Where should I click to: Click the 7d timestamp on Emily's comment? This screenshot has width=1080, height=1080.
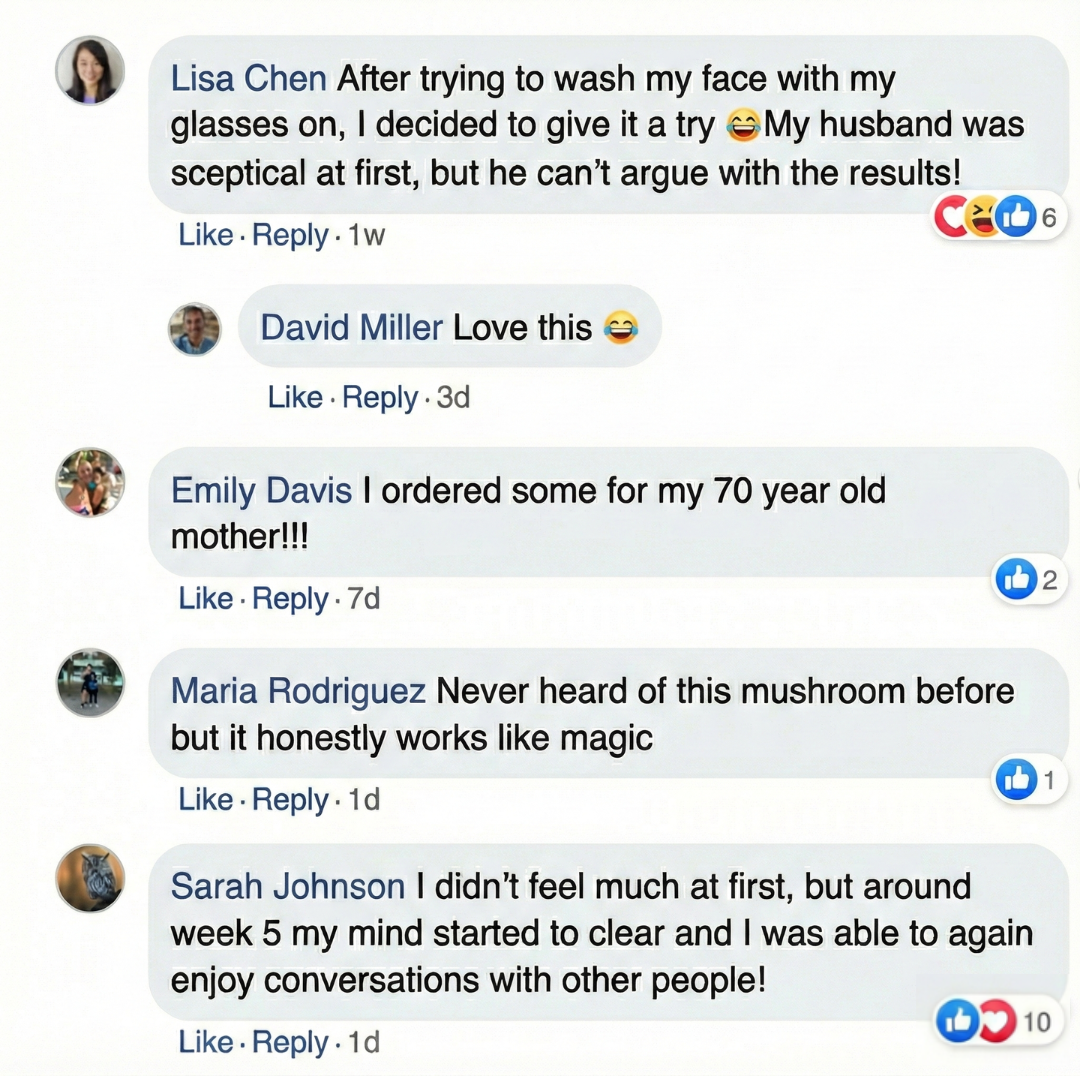click(363, 599)
